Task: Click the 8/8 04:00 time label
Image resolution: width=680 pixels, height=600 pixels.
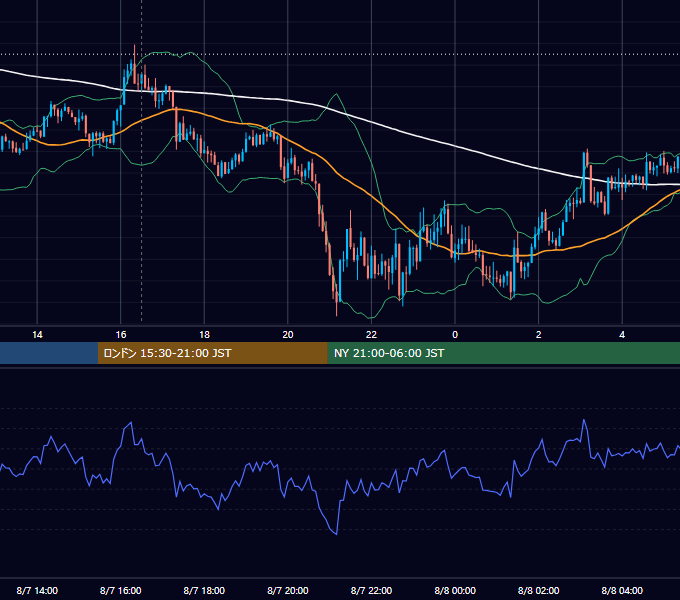Action: tap(622, 590)
